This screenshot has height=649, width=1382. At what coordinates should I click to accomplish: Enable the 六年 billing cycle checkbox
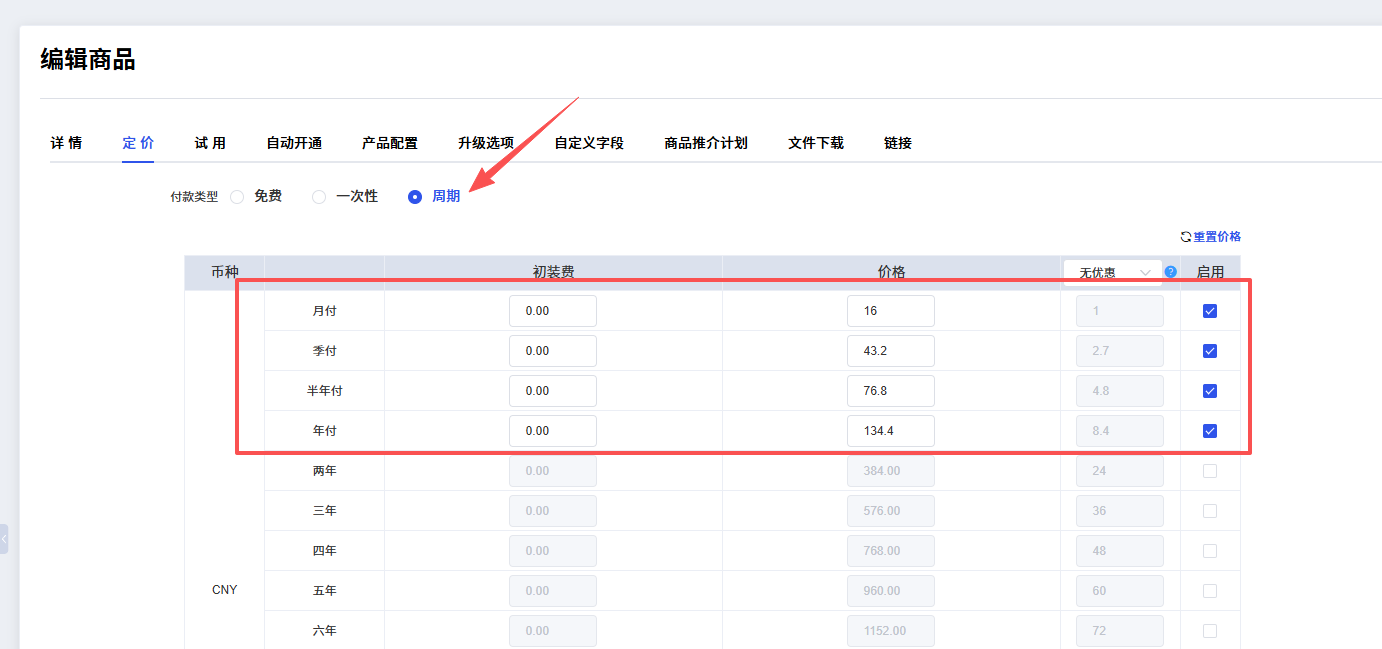point(1210,631)
